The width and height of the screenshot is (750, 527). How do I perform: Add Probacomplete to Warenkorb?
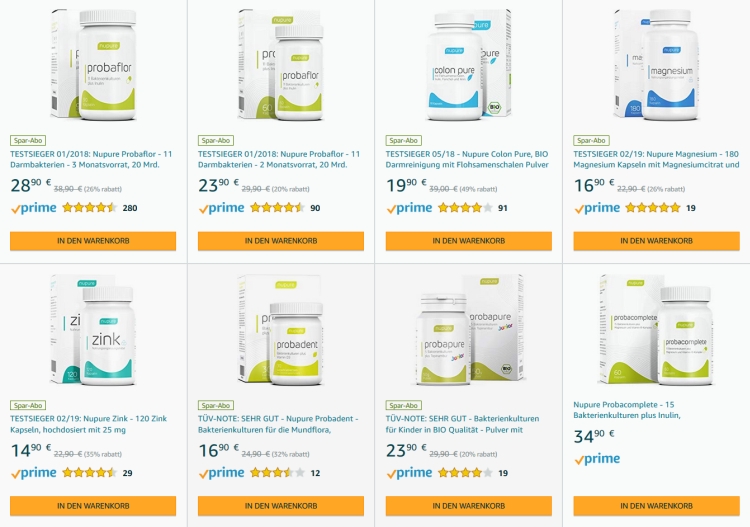click(x=656, y=506)
